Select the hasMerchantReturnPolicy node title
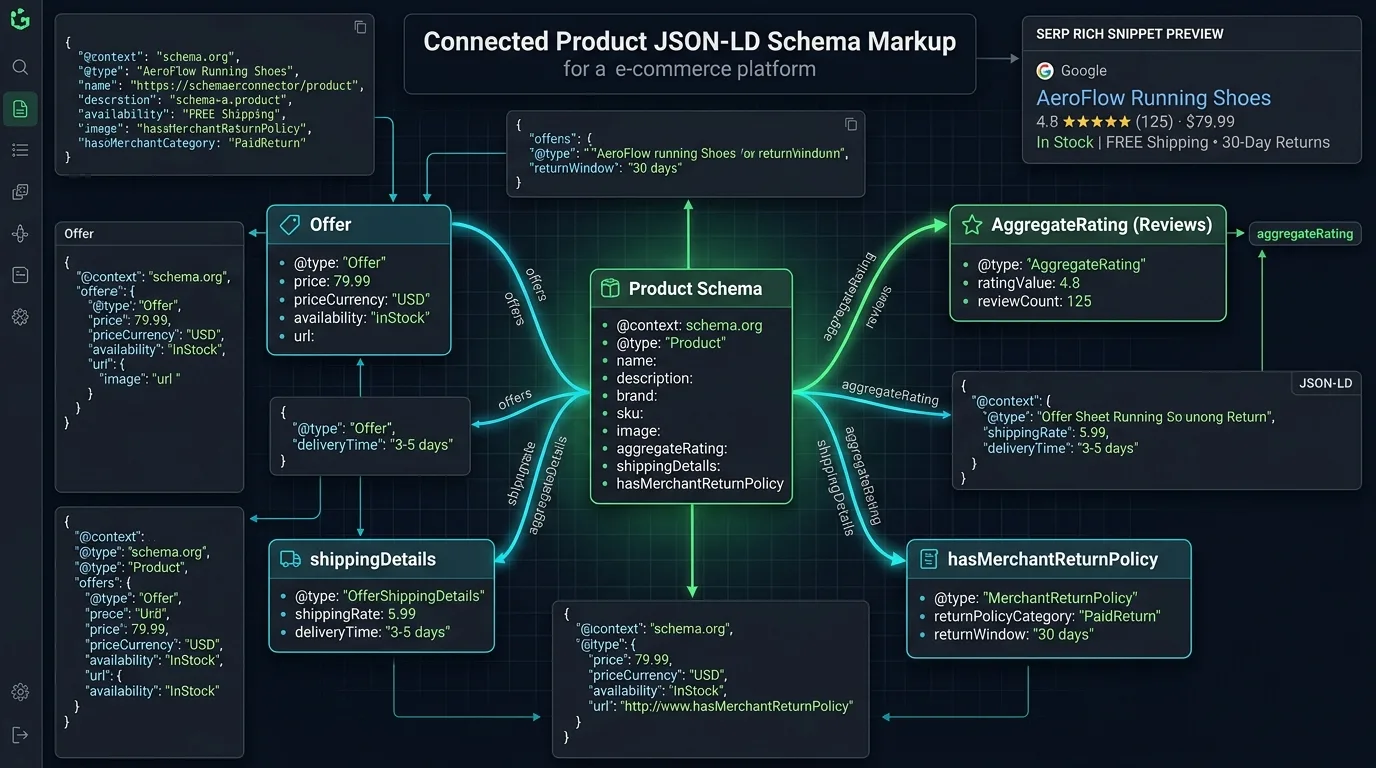The image size is (1376, 768). pyautogui.click(x=1053, y=559)
